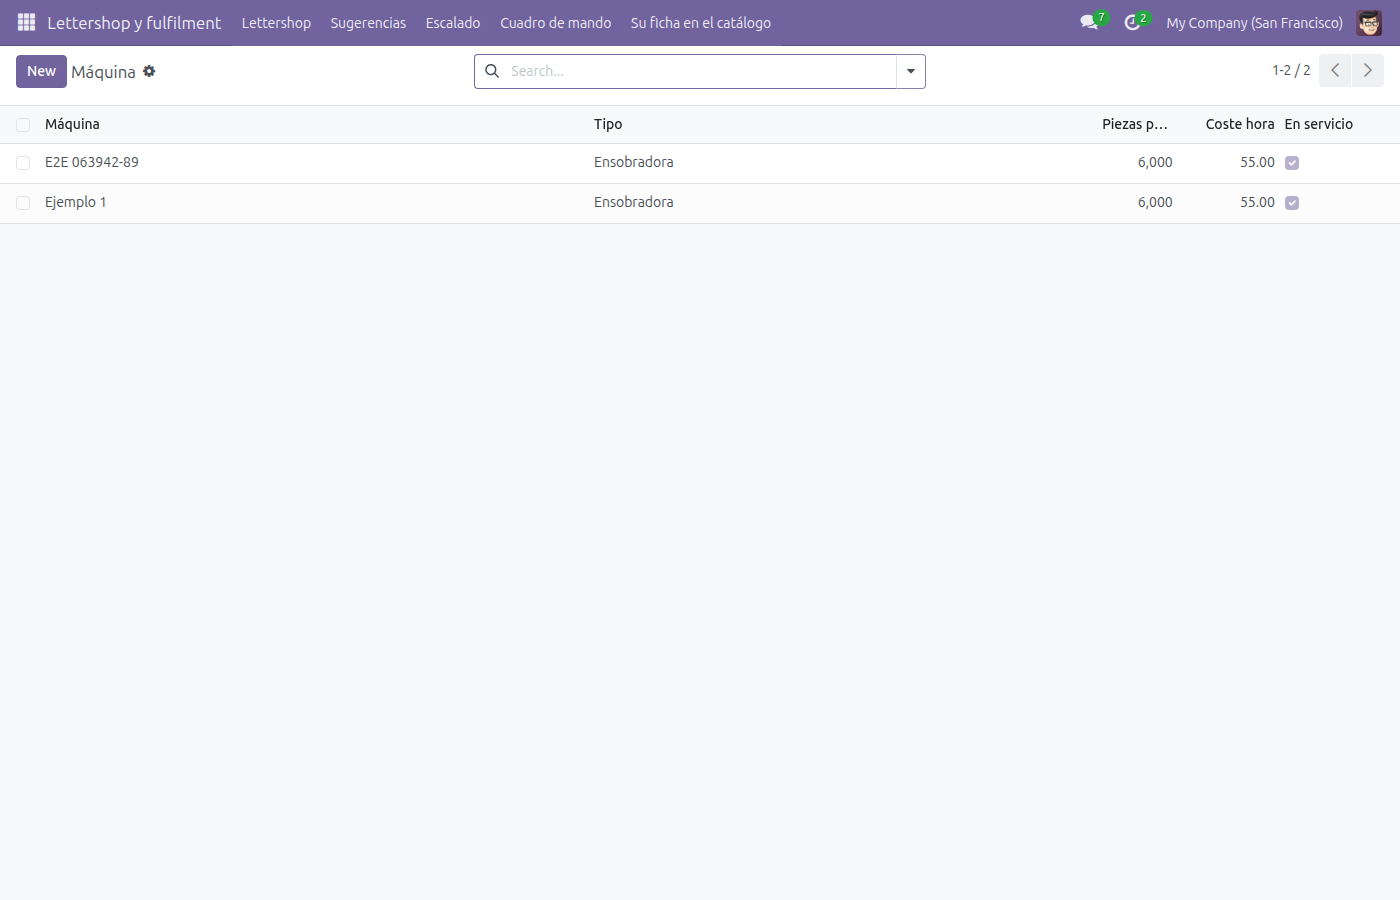Go to previous page arrow
Image resolution: width=1400 pixels, height=900 pixels.
1335,70
